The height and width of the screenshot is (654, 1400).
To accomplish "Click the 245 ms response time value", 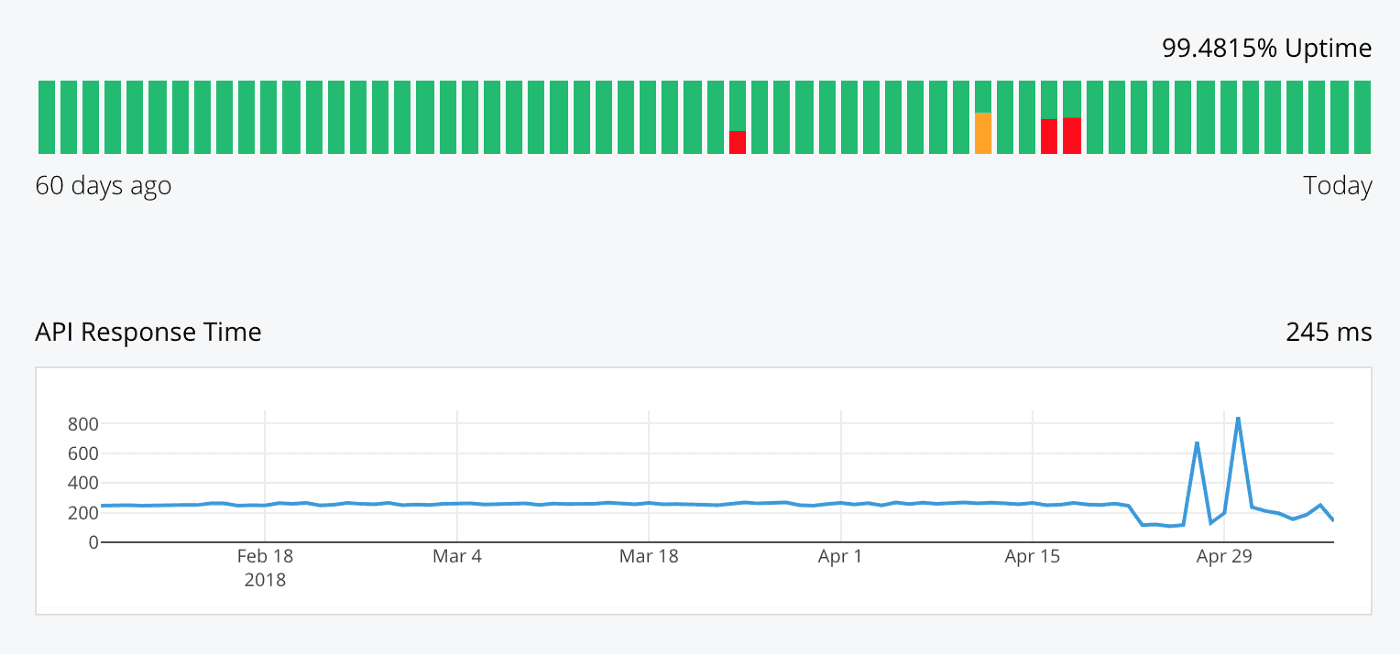I will [x=1328, y=331].
